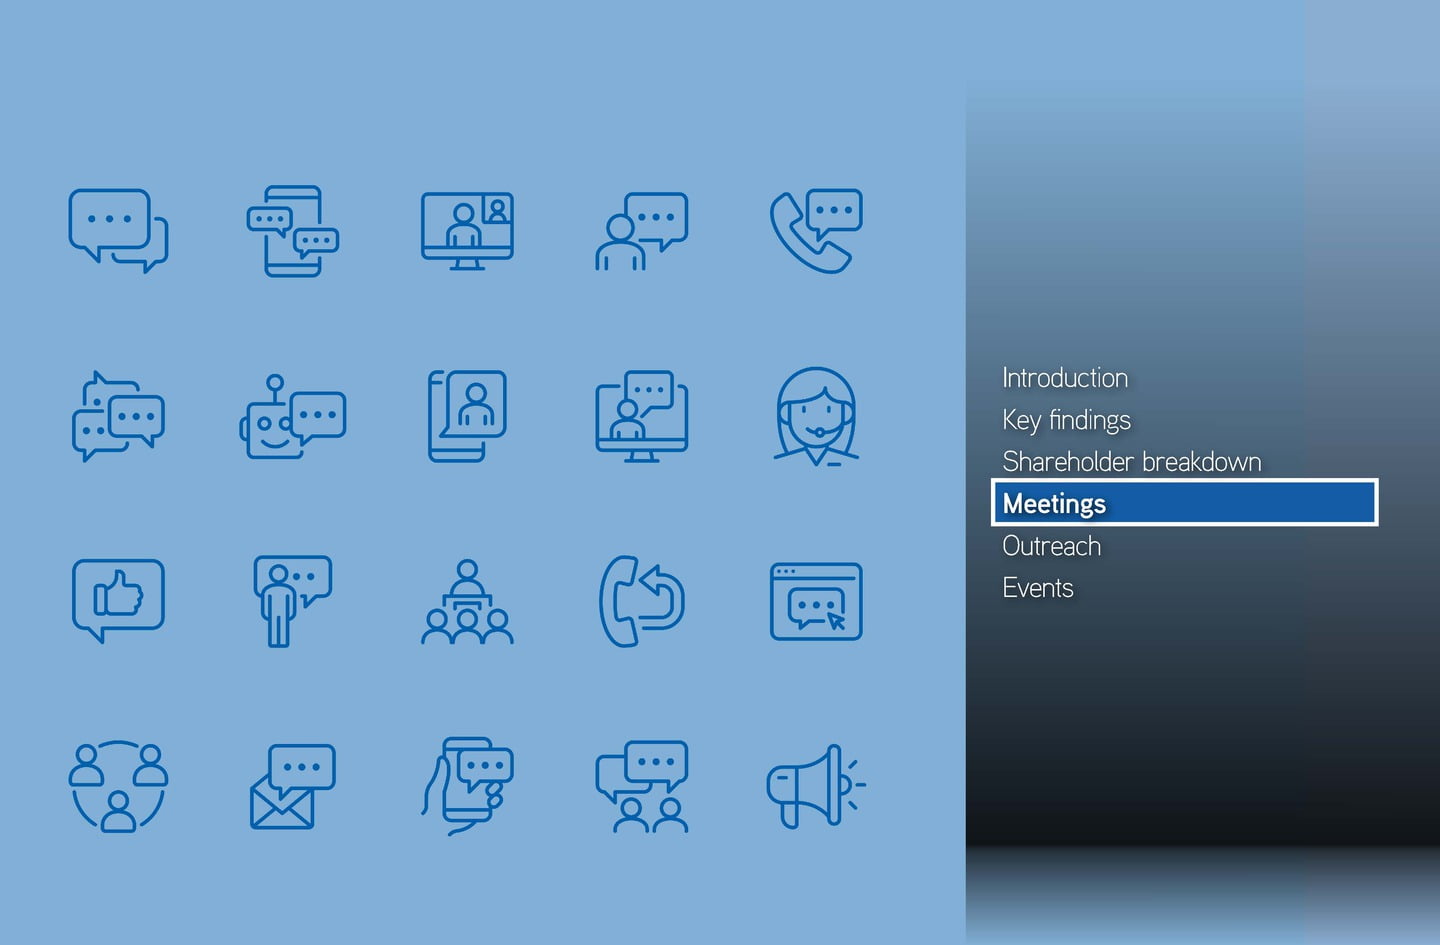Viewport: 1440px width, 945px height.
Task: Navigate to Outreach section
Action: (1051, 546)
